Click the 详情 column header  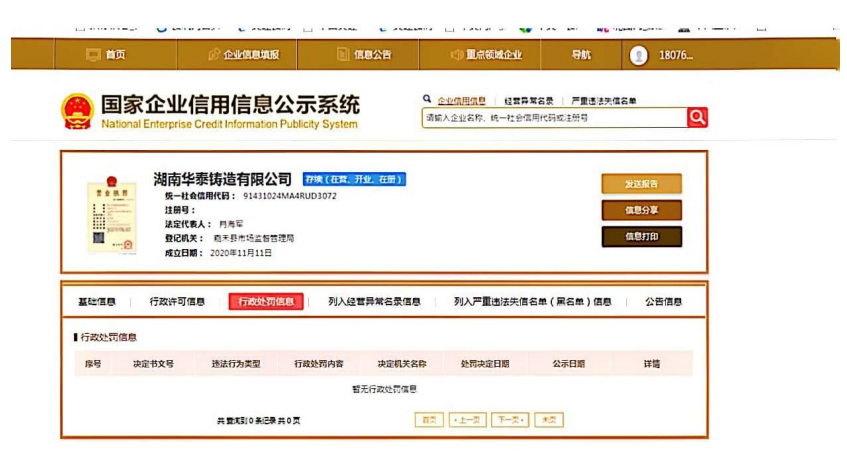point(651,364)
